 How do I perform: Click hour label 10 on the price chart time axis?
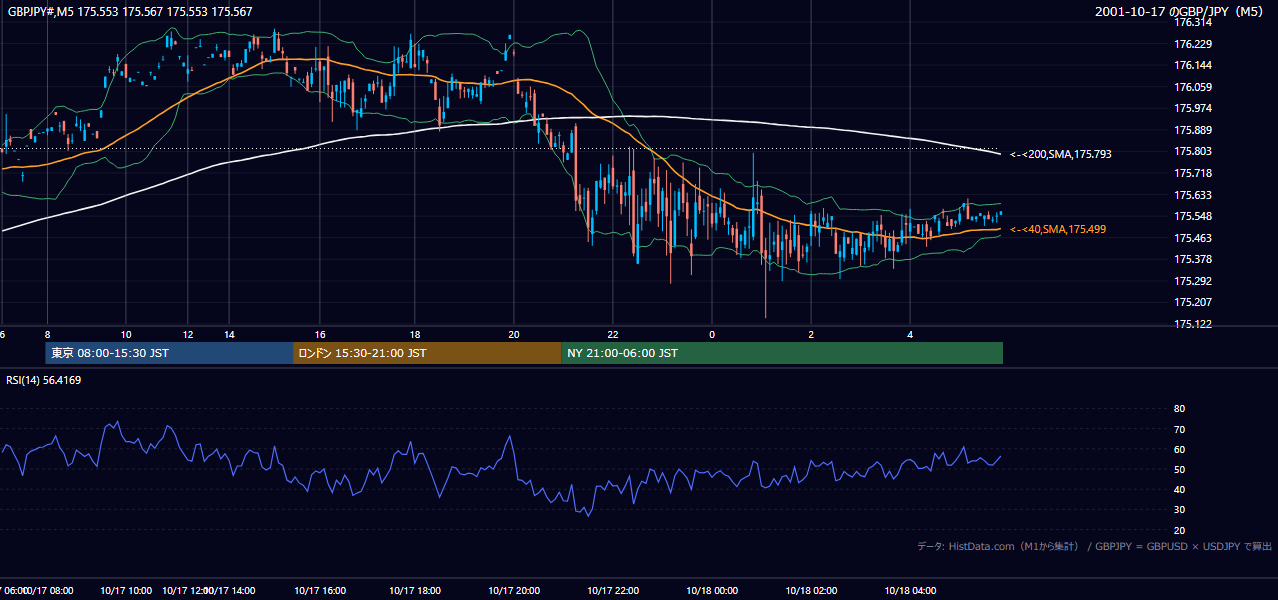(126, 334)
